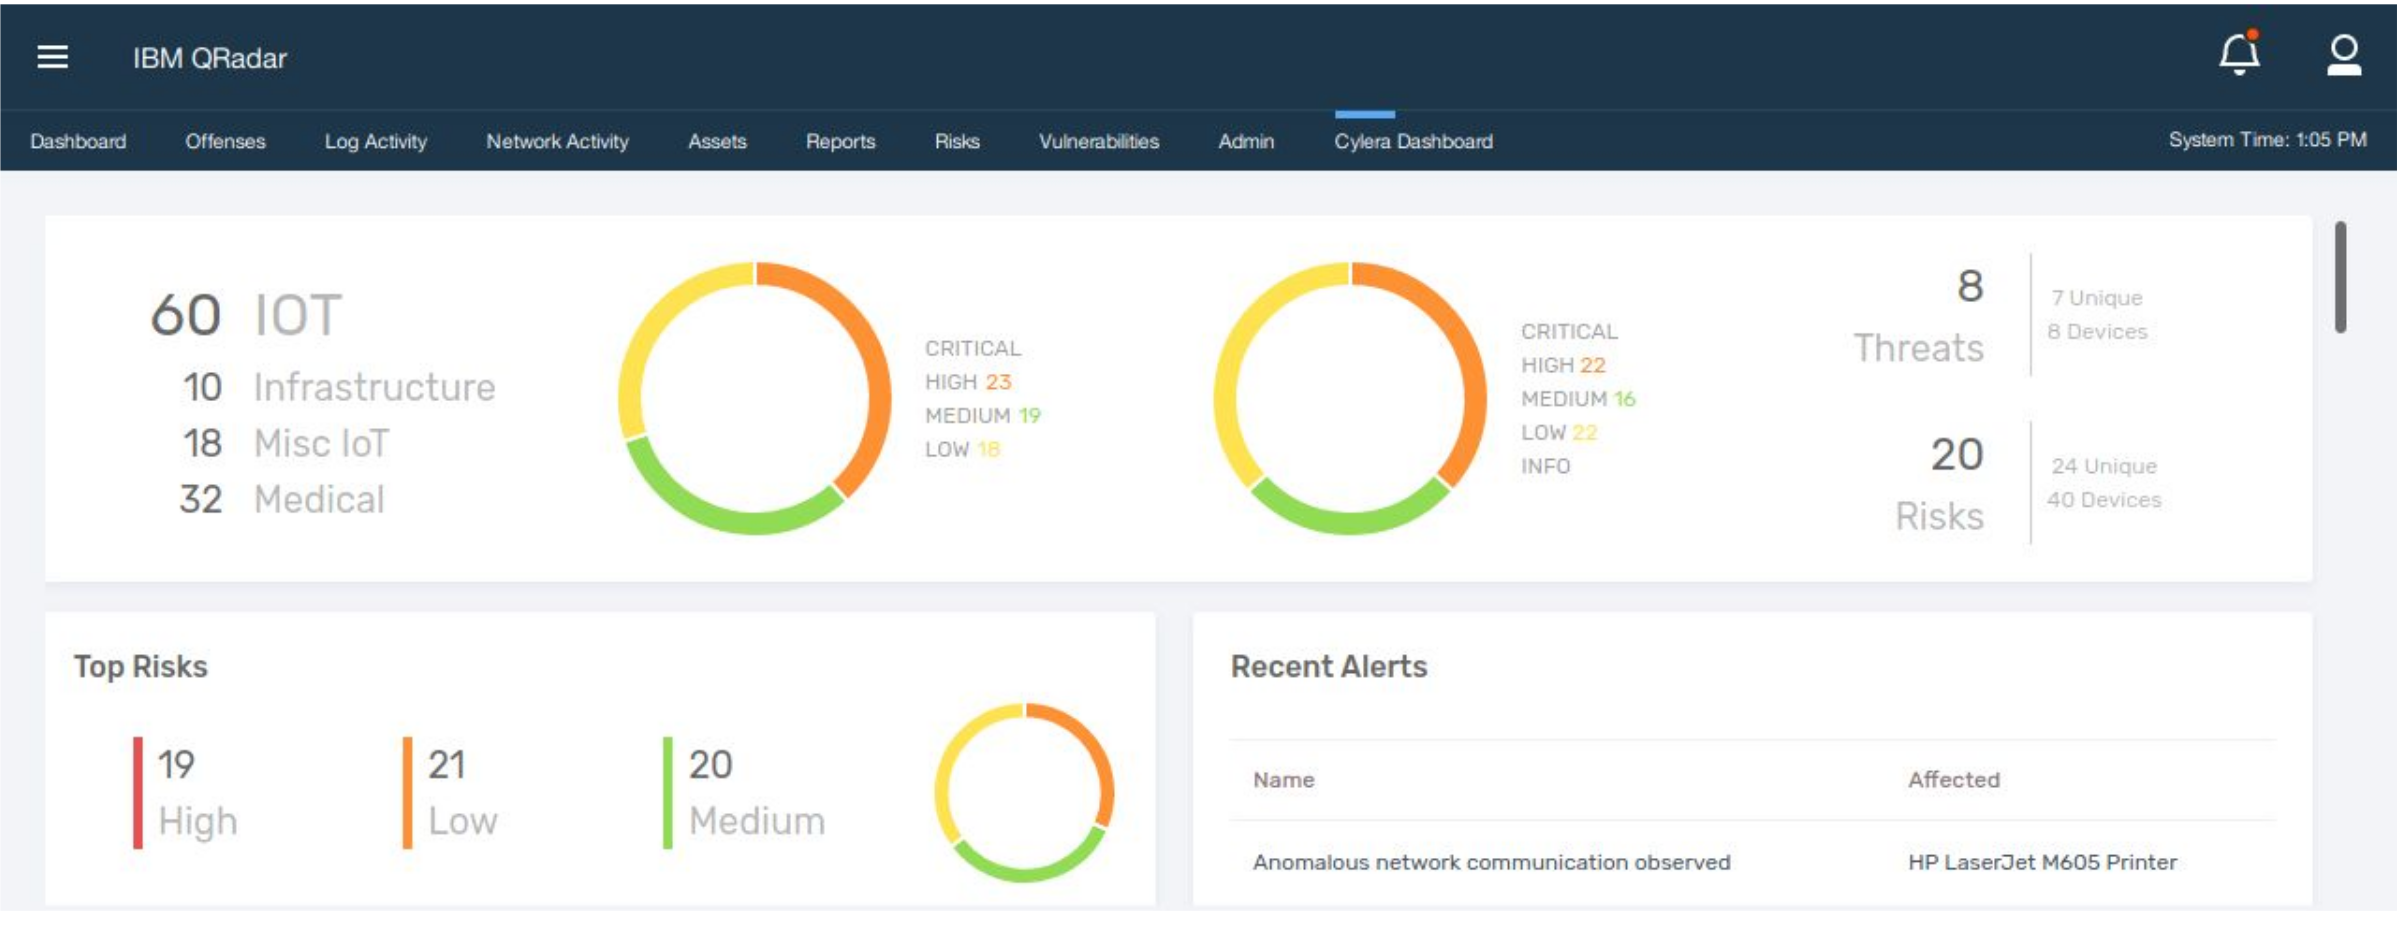Image resolution: width=2398 pixels, height=926 pixels.
Task: Select the Assets tab
Action: pyautogui.click(x=717, y=141)
